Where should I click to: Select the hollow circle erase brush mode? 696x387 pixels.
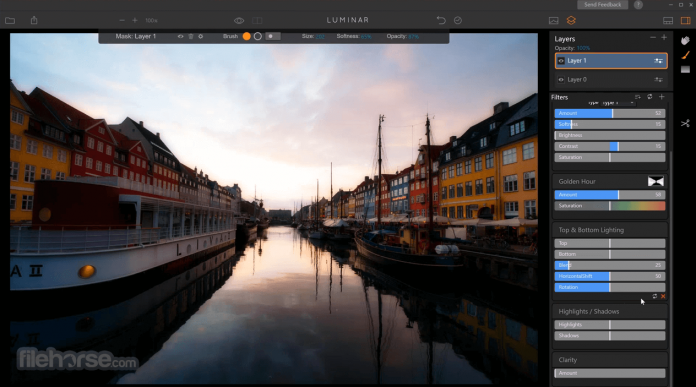tap(258, 36)
